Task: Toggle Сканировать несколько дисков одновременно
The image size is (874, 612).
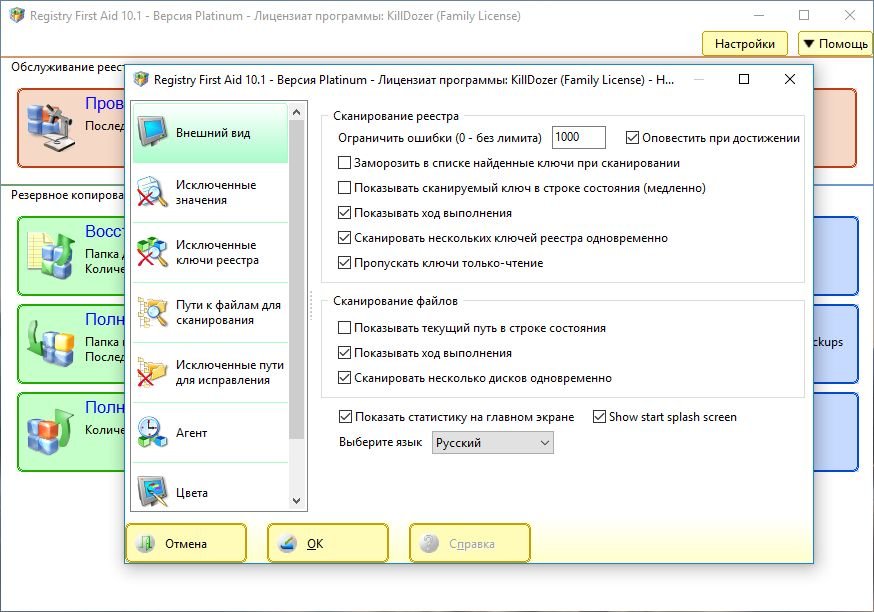Action: (x=344, y=378)
